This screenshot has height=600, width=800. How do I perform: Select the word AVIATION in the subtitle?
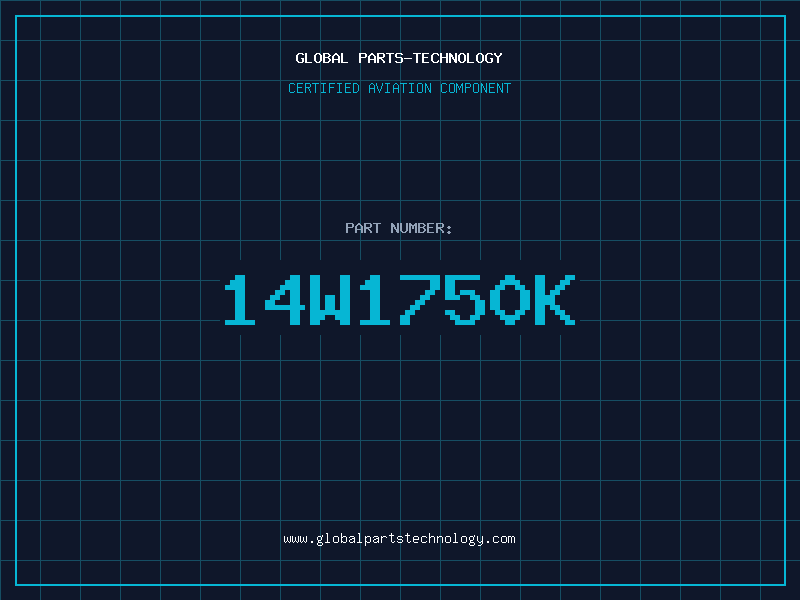pos(400,88)
